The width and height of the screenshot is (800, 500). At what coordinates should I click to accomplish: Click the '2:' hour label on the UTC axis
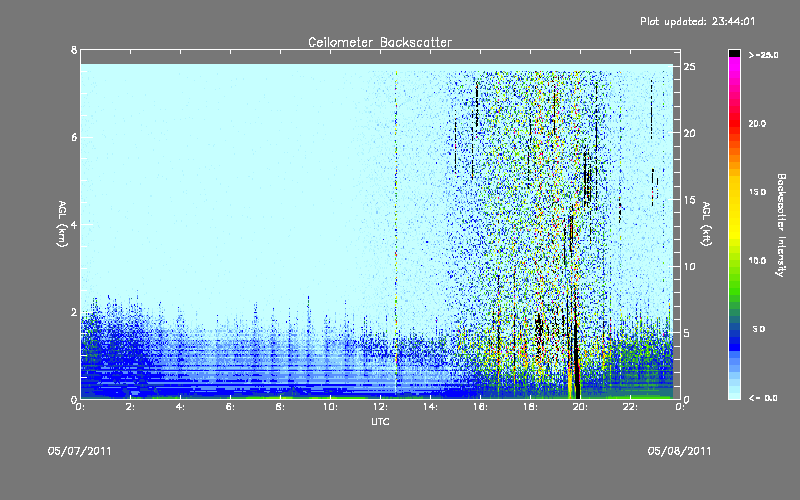coord(131,407)
